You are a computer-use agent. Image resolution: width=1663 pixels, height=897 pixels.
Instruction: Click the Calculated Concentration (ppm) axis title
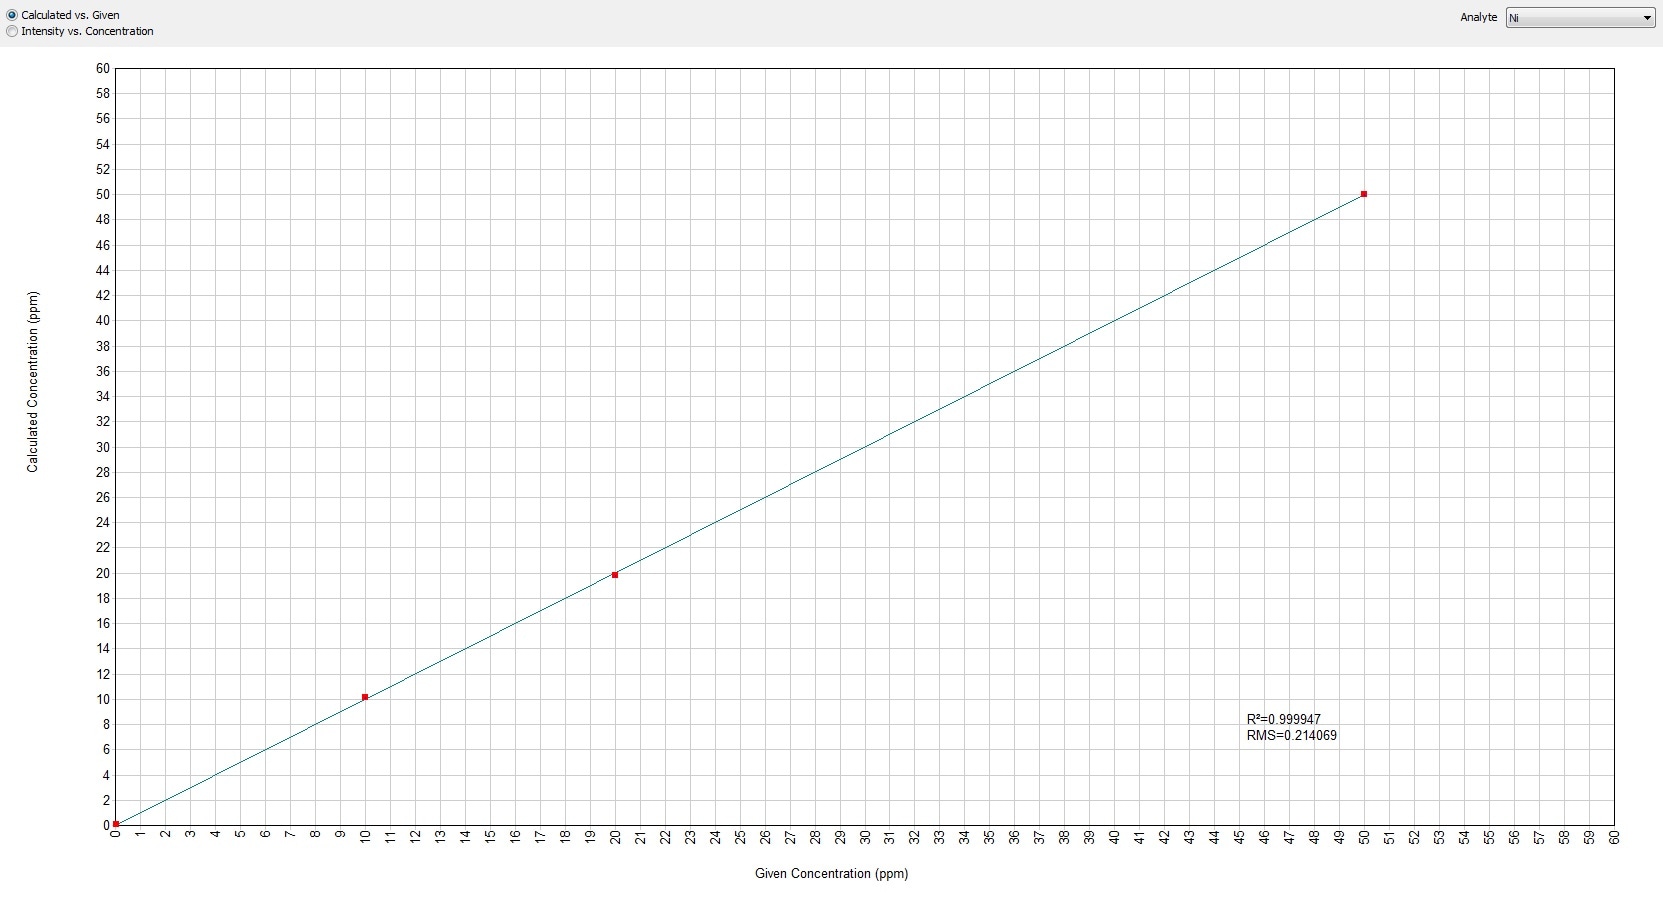(33, 382)
